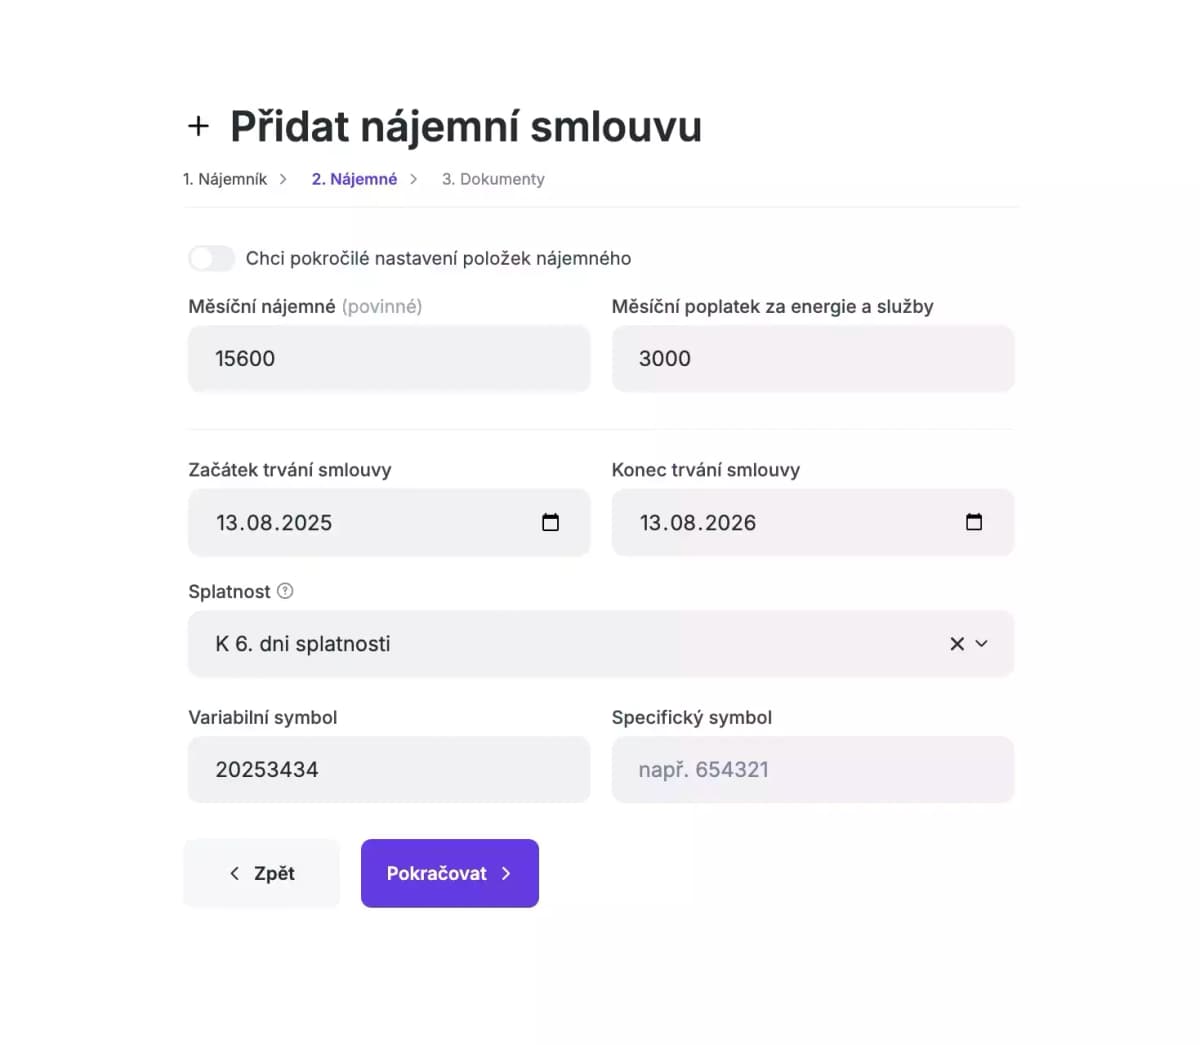Click the Pokračovat button
Viewport: 1200px width, 1045px height.
click(449, 873)
